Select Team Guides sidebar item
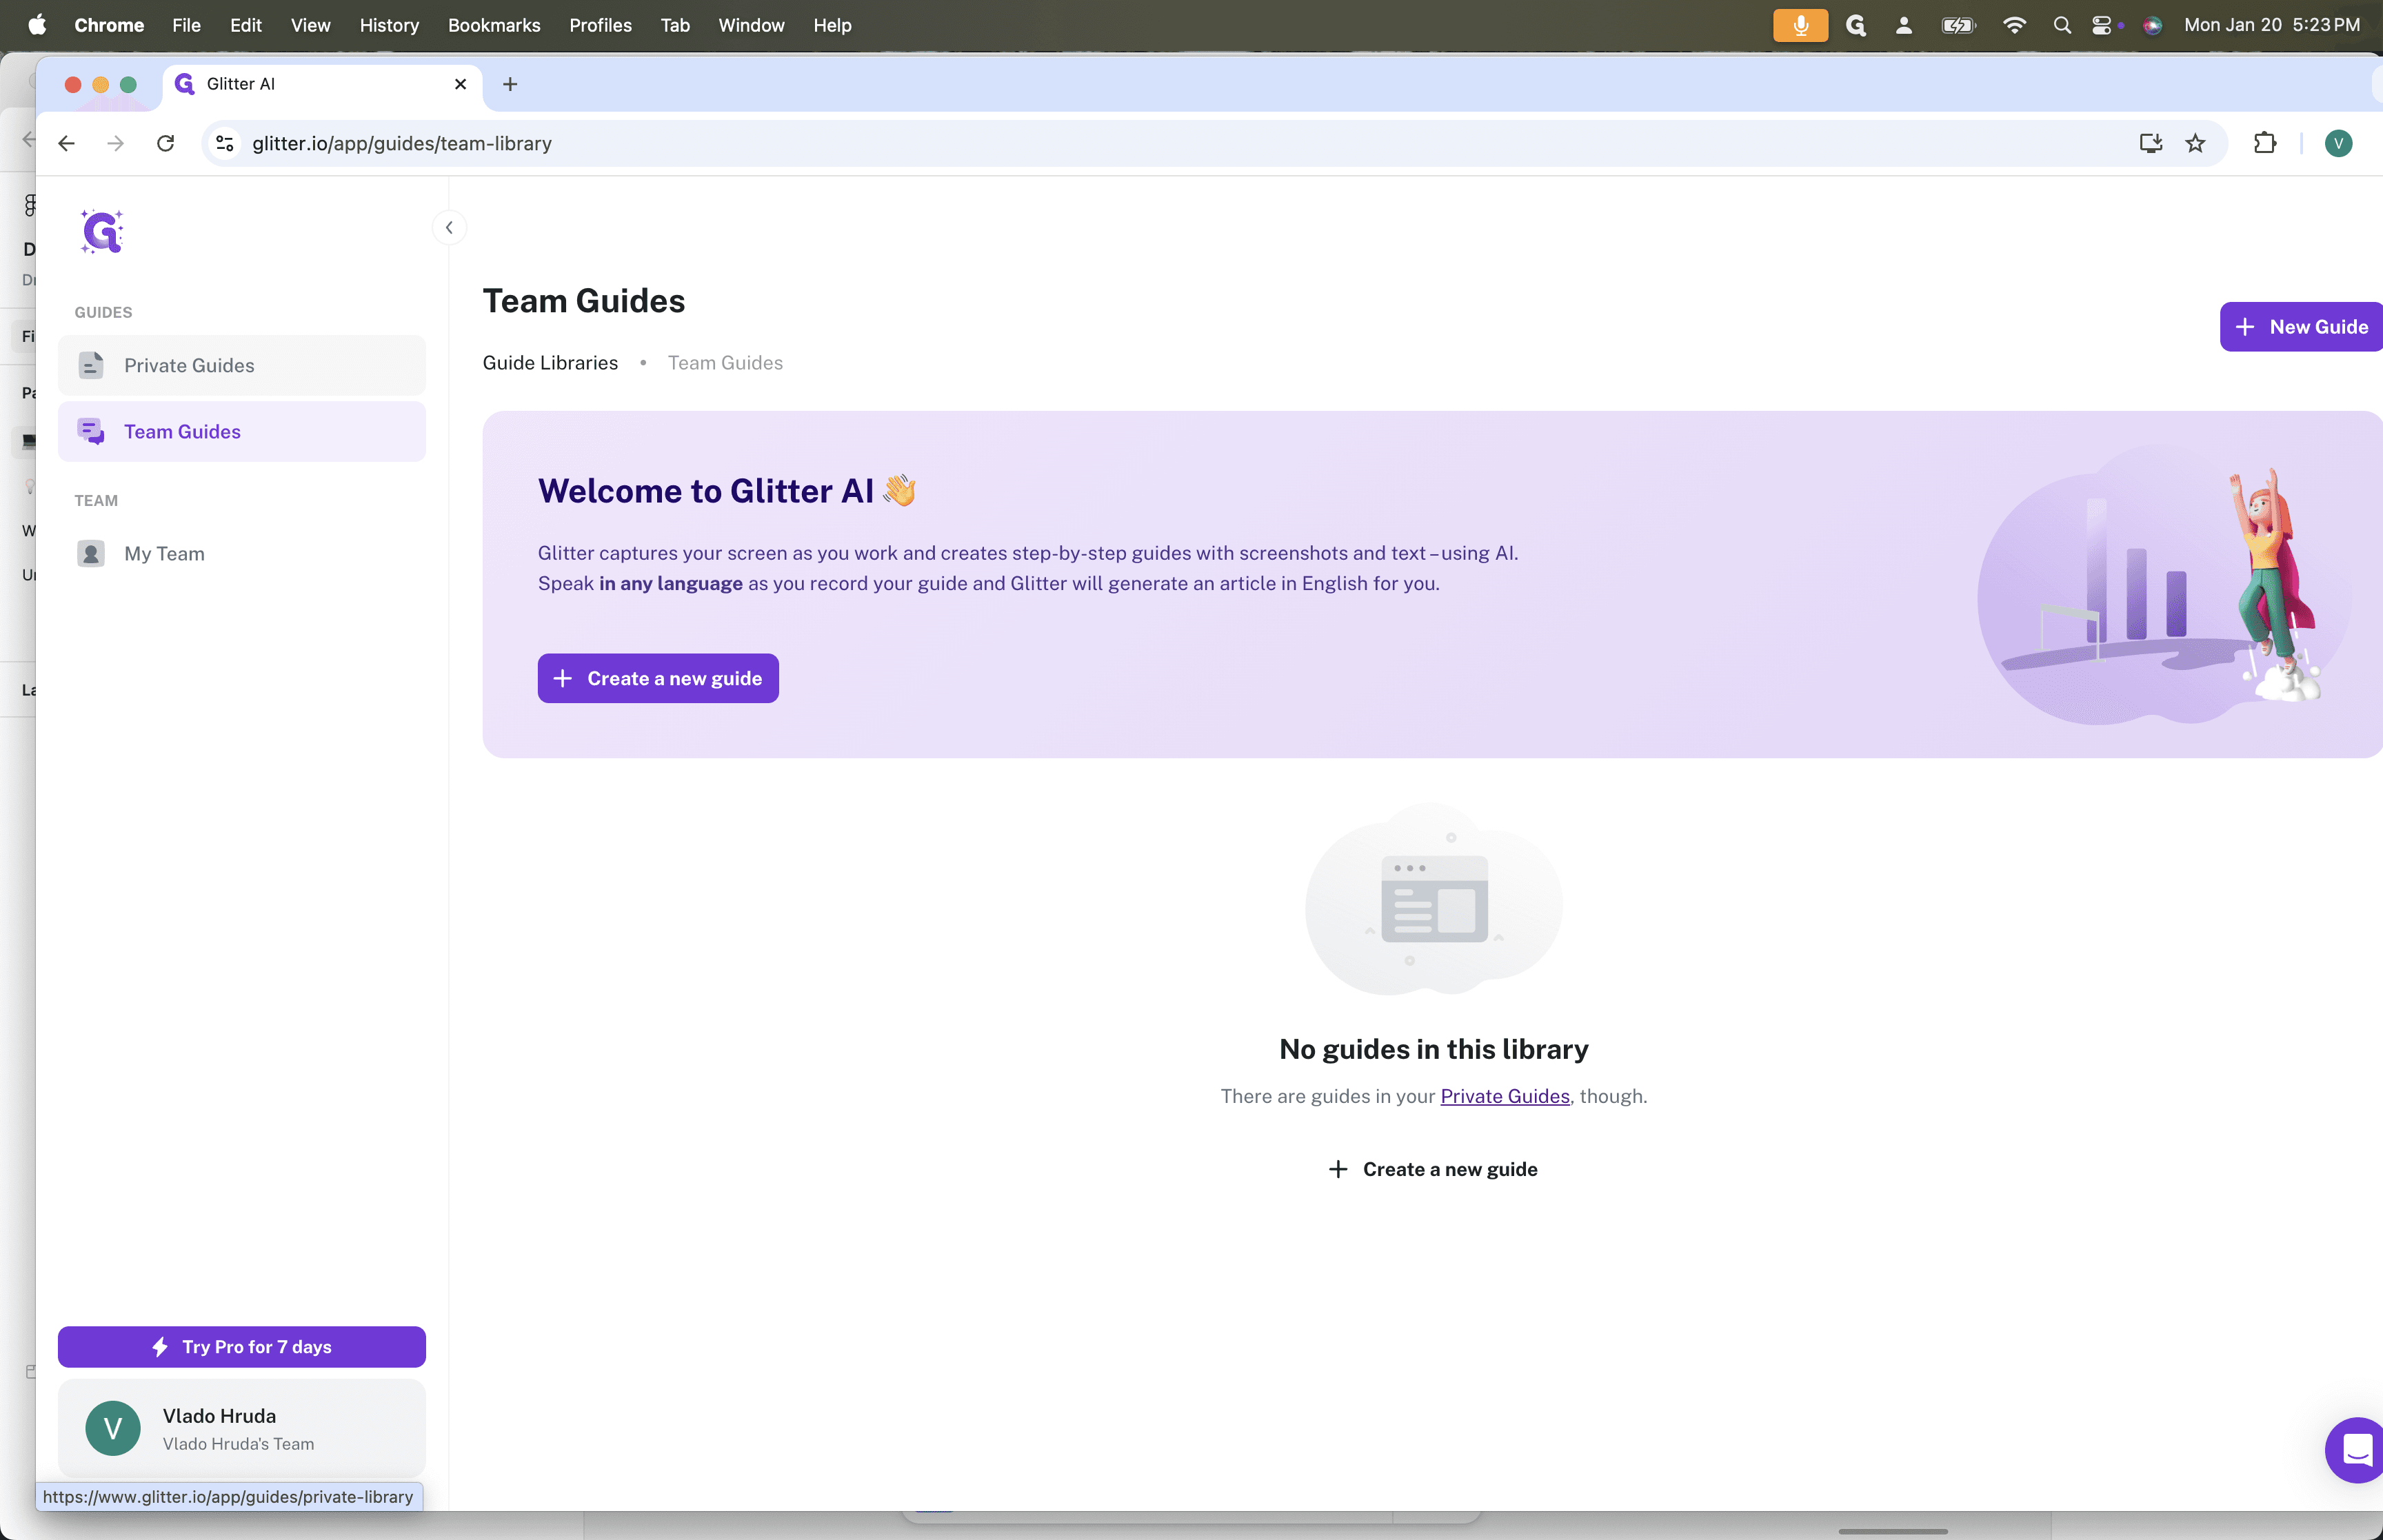This screenshot has height=1540, width=2383. pyautogui.click(x=242, y=431)
